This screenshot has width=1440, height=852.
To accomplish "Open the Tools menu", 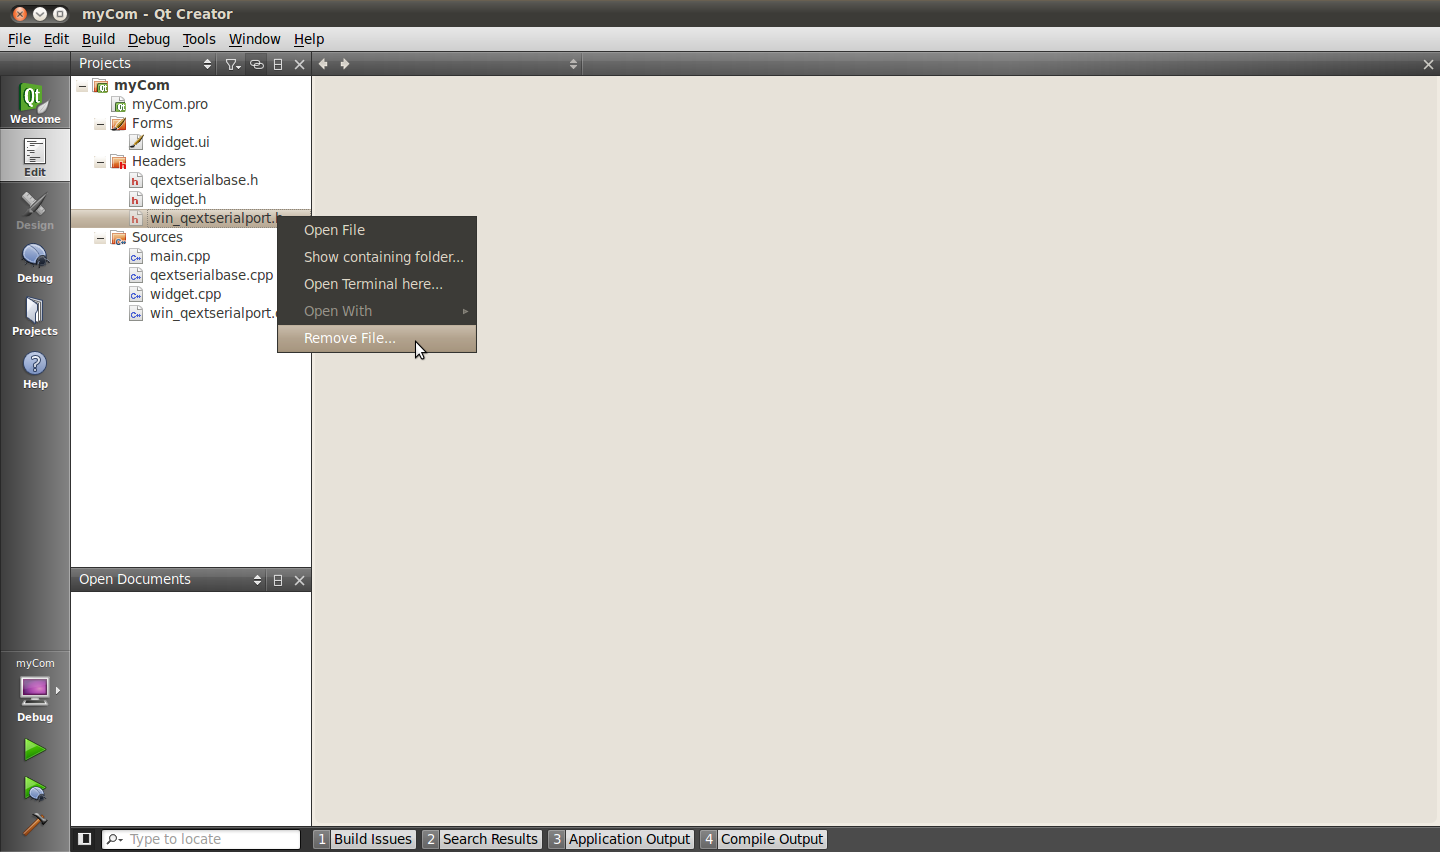I will pyautogui.click(x=199, y=39).
